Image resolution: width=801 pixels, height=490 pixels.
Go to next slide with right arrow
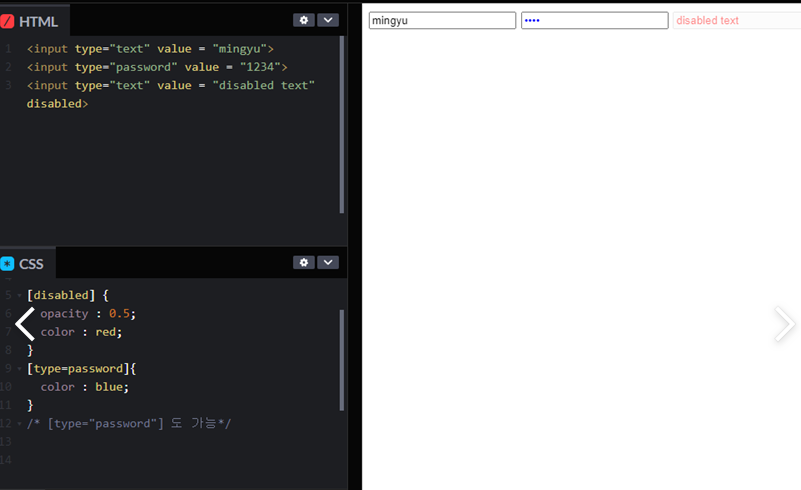click(785, 324)
